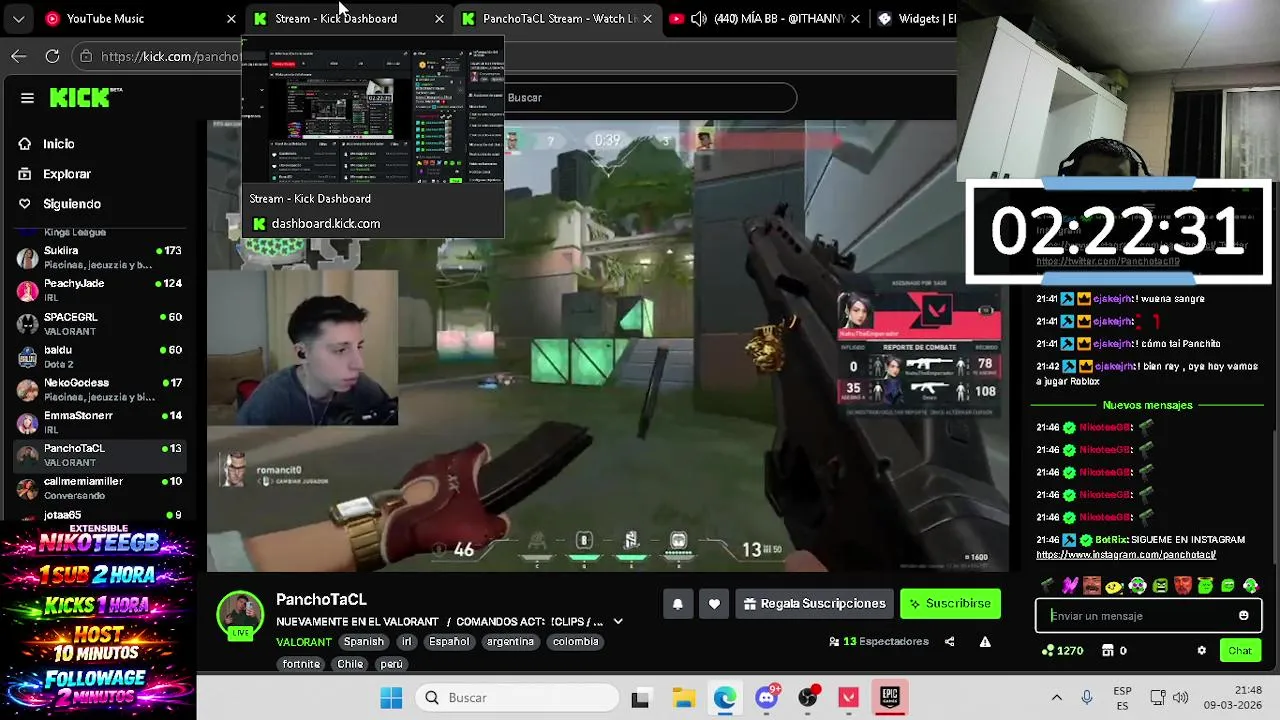1280x720 pixels.
Task: Select the Chile tag
Action: click(x=350, y=664)
